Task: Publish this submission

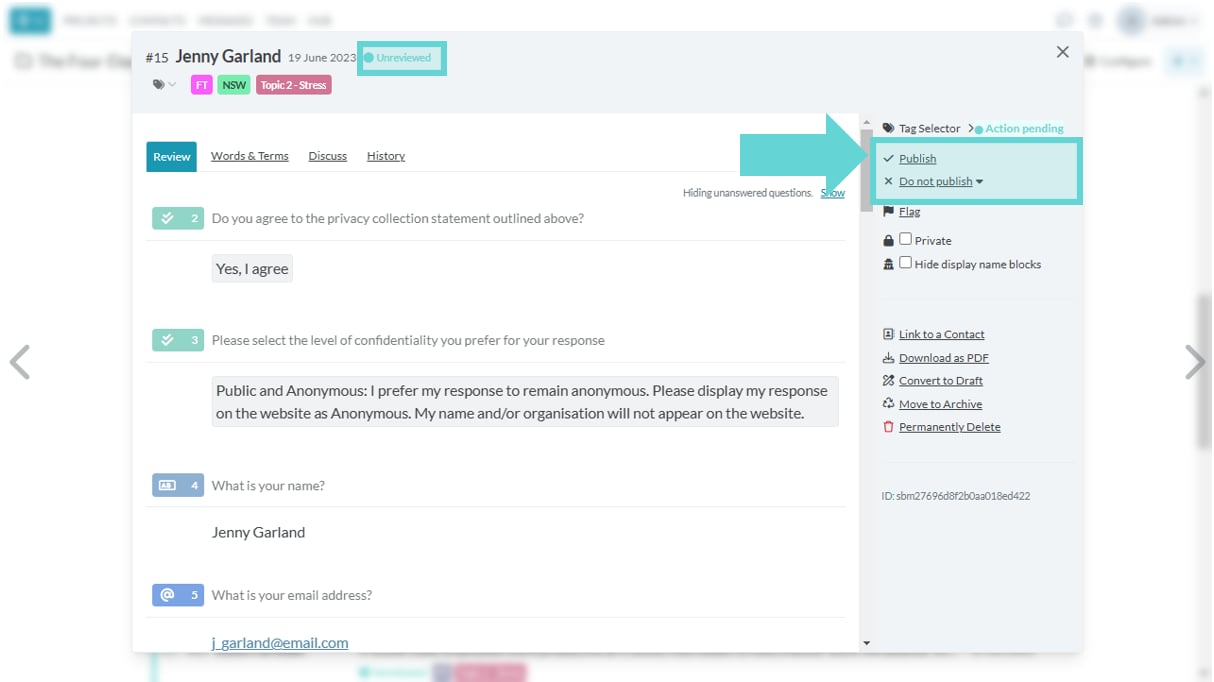Action: coord(917,159)
